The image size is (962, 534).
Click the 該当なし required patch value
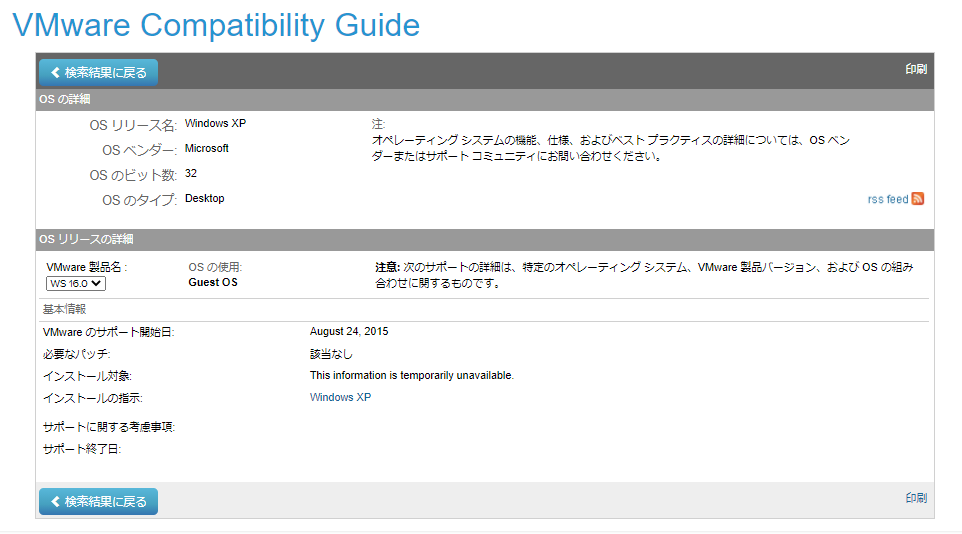[331, 354]
